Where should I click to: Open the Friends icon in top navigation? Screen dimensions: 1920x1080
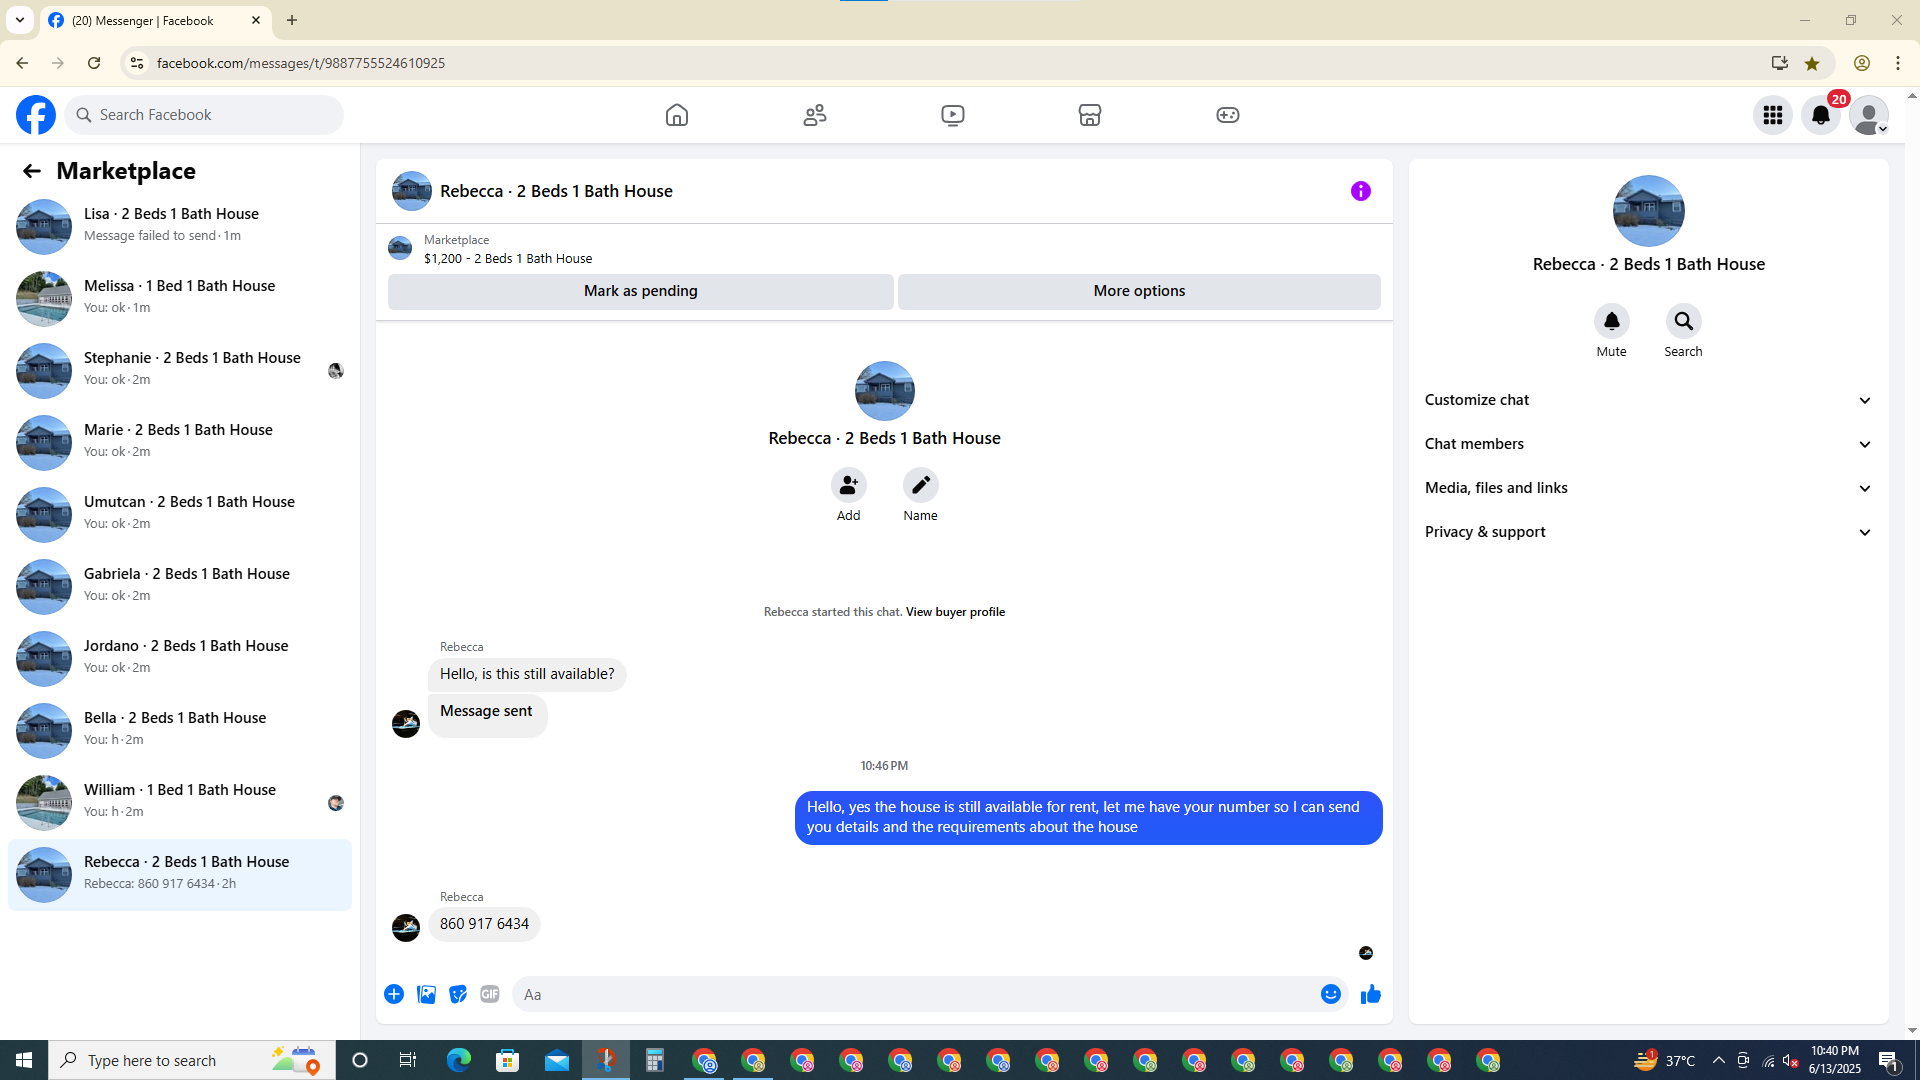pyautogui.click(x=815, y=115)
